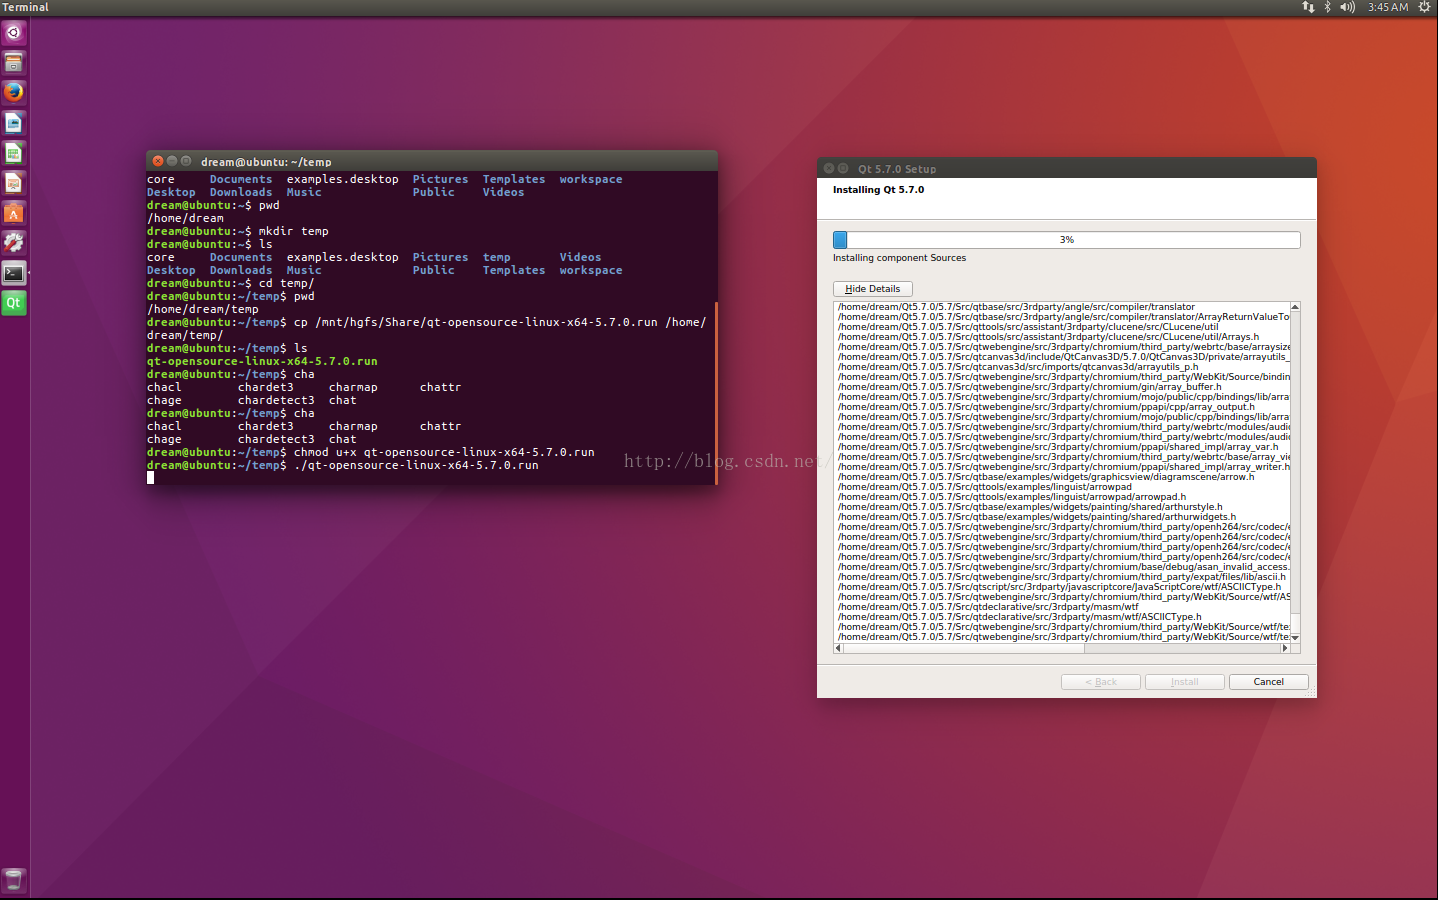Click the arrayutils_p.h imports log line

1018,367
